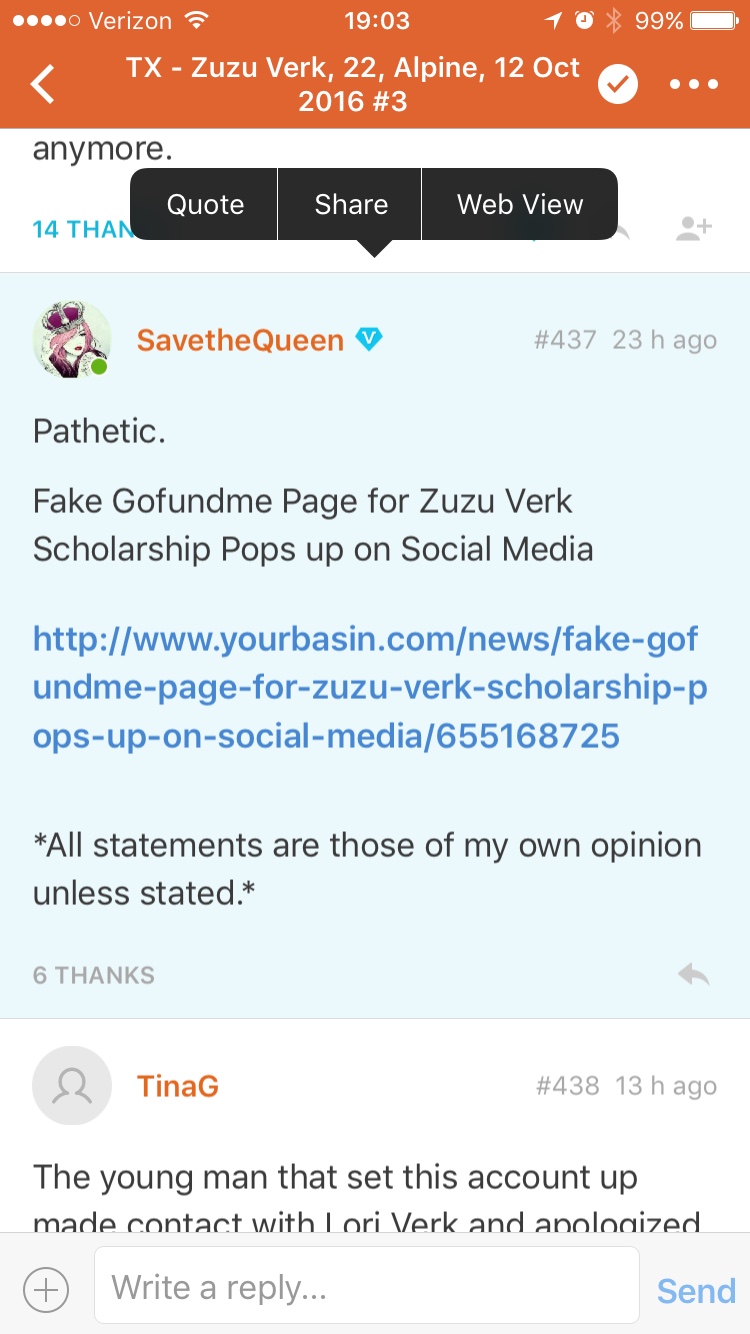Tap post number #438
Screen dimensions: 750x1334
click(568, 1085)
